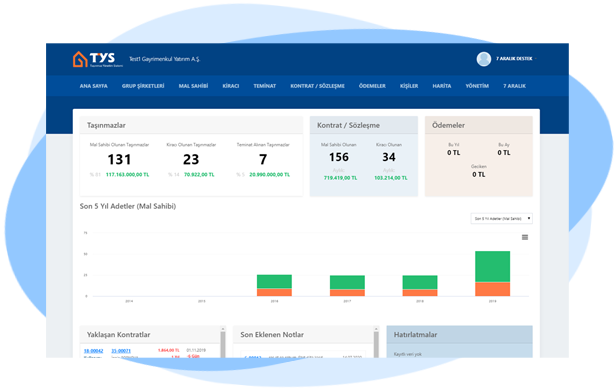Click the green 2017 bar segment
Viewport: 615px width, 392px height.
tap(347, 283)
